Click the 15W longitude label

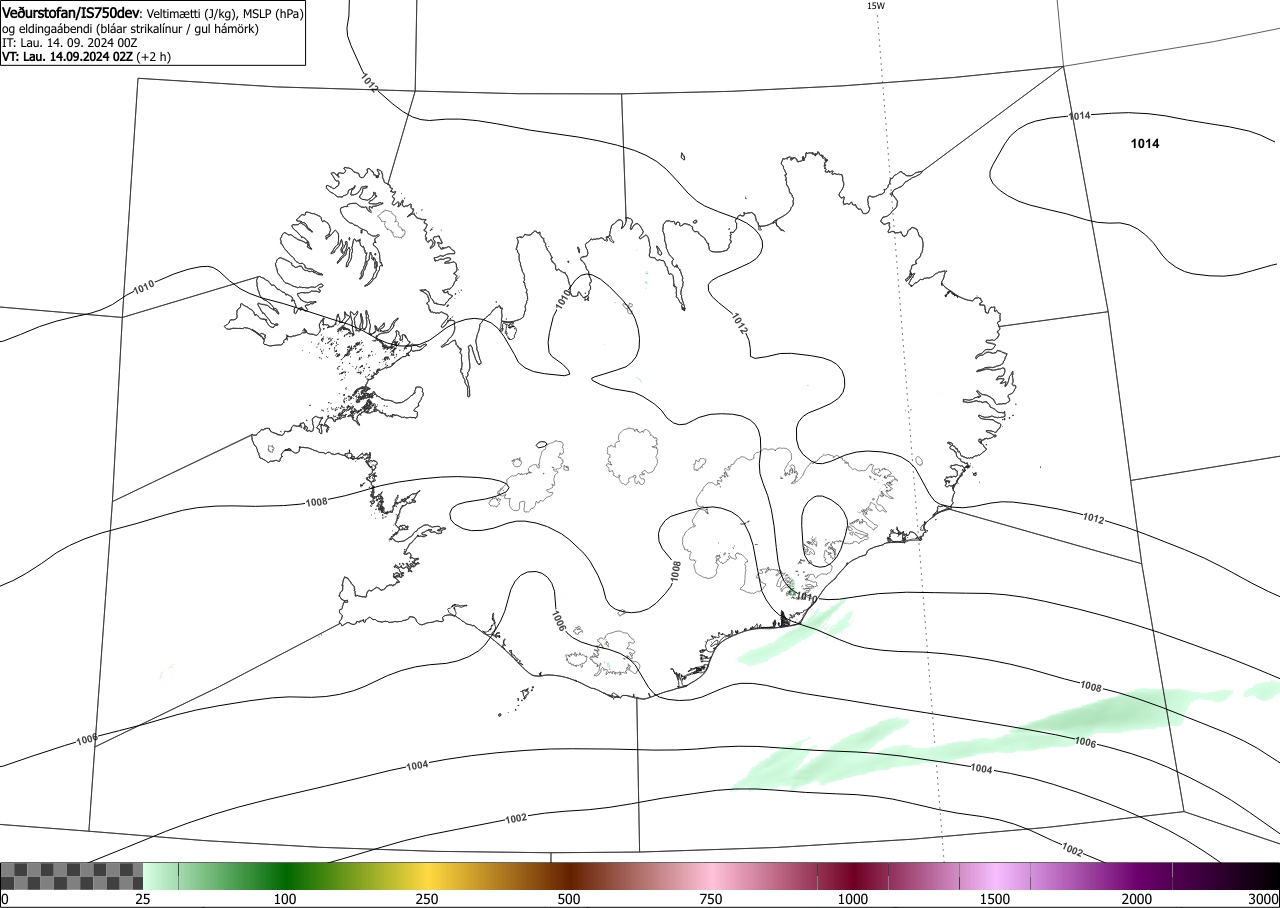pos(875,6)
